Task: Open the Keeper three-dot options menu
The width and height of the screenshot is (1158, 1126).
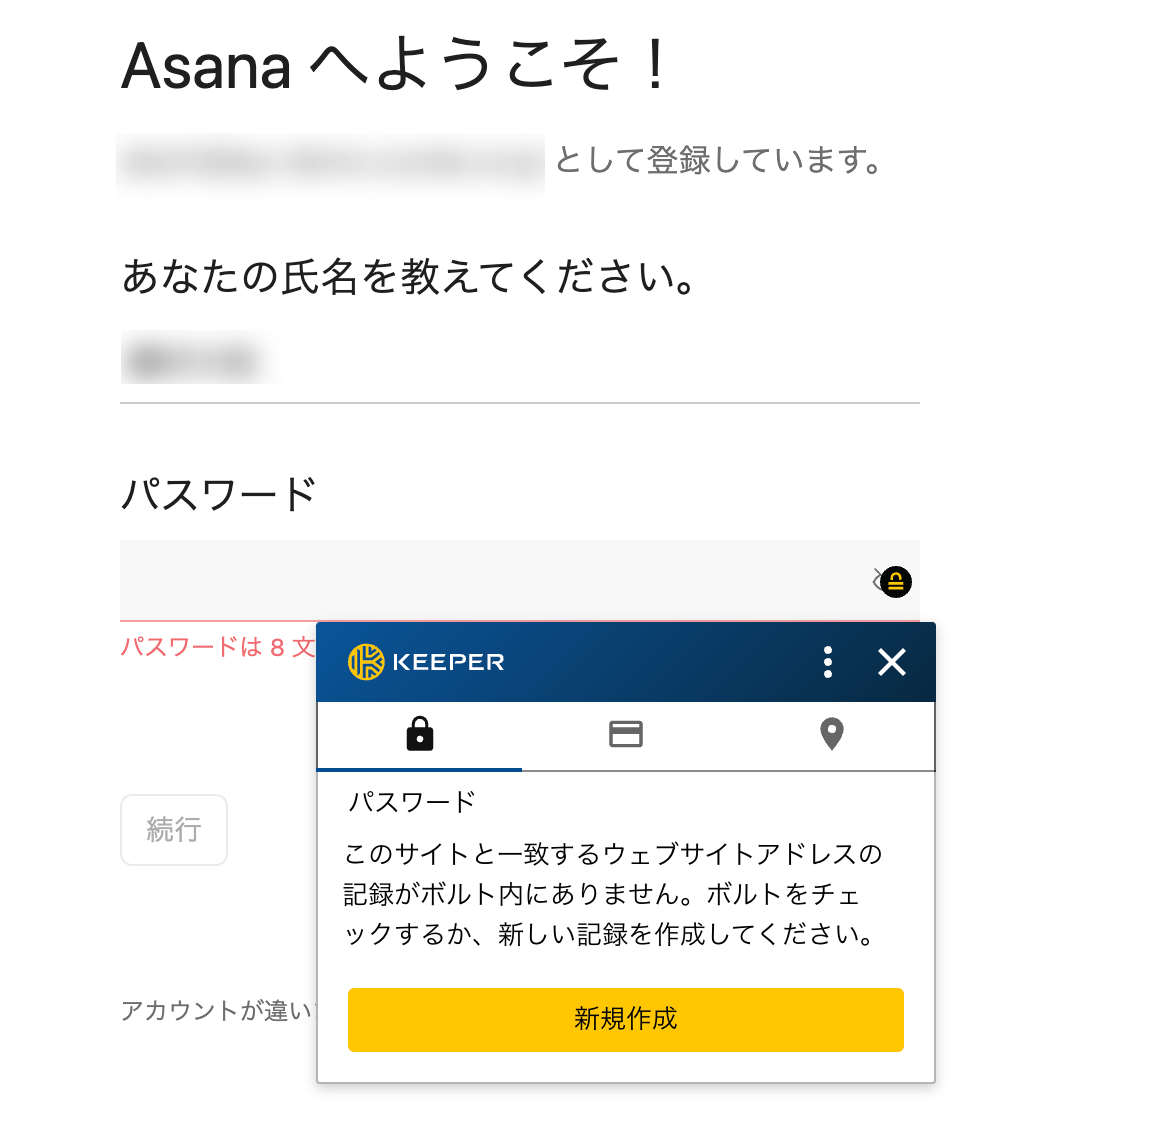Action: pyautogui.click(x=828, y=662)
